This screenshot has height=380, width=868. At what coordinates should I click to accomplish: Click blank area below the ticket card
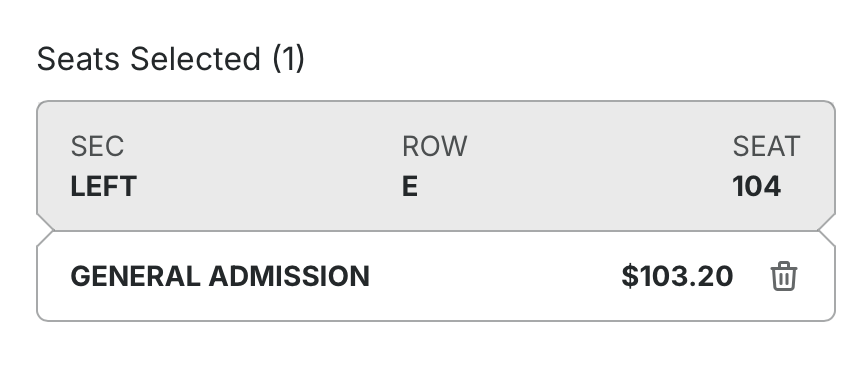coord(435,351)
